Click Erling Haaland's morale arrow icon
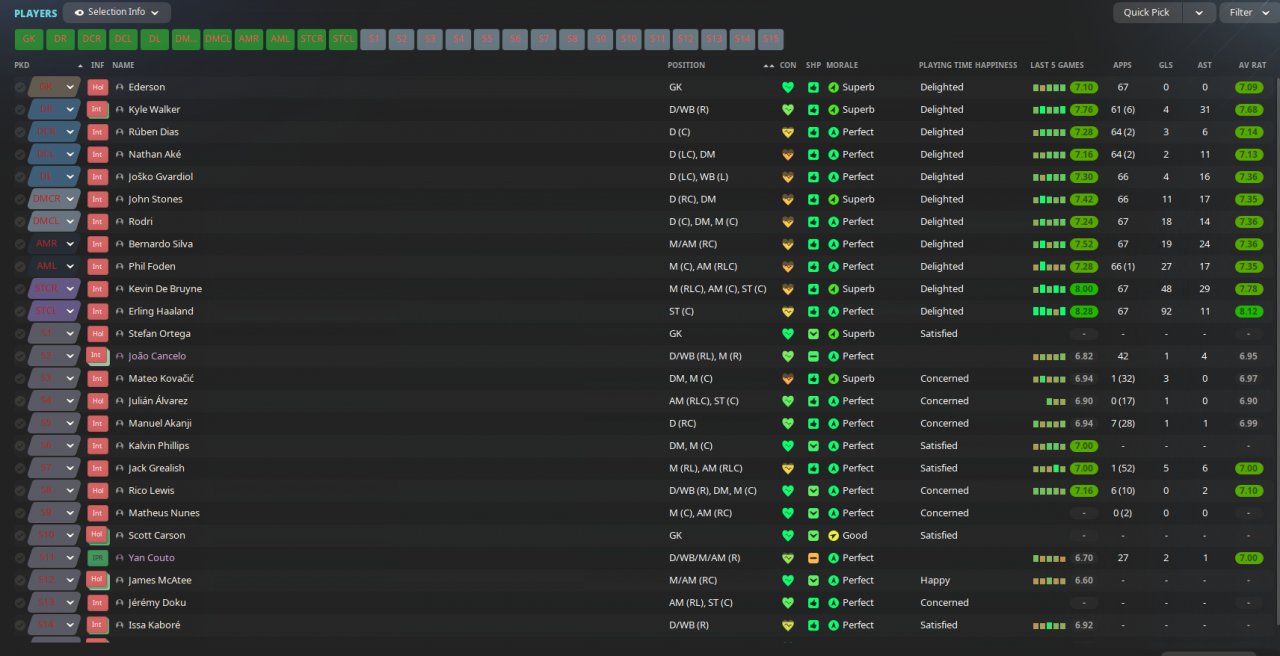 [834, 311]
